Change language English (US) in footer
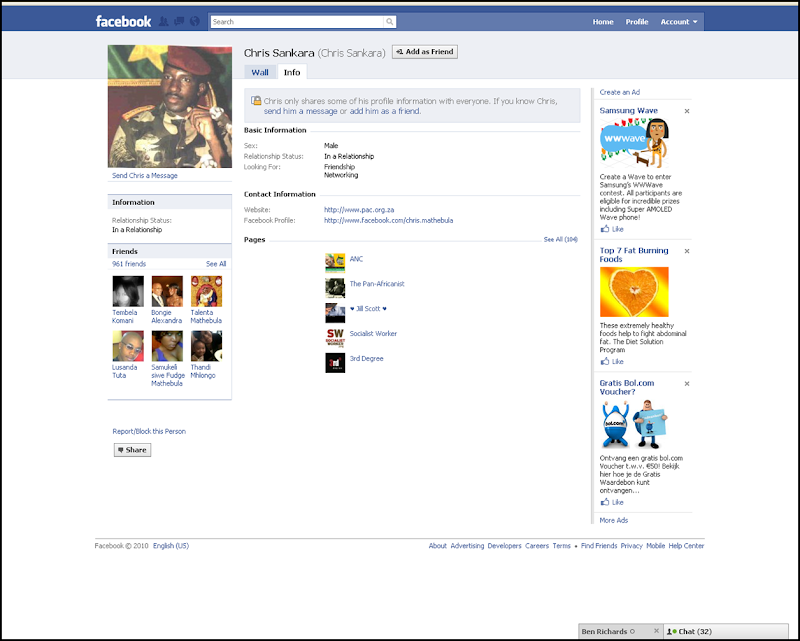 coord(171,546)
